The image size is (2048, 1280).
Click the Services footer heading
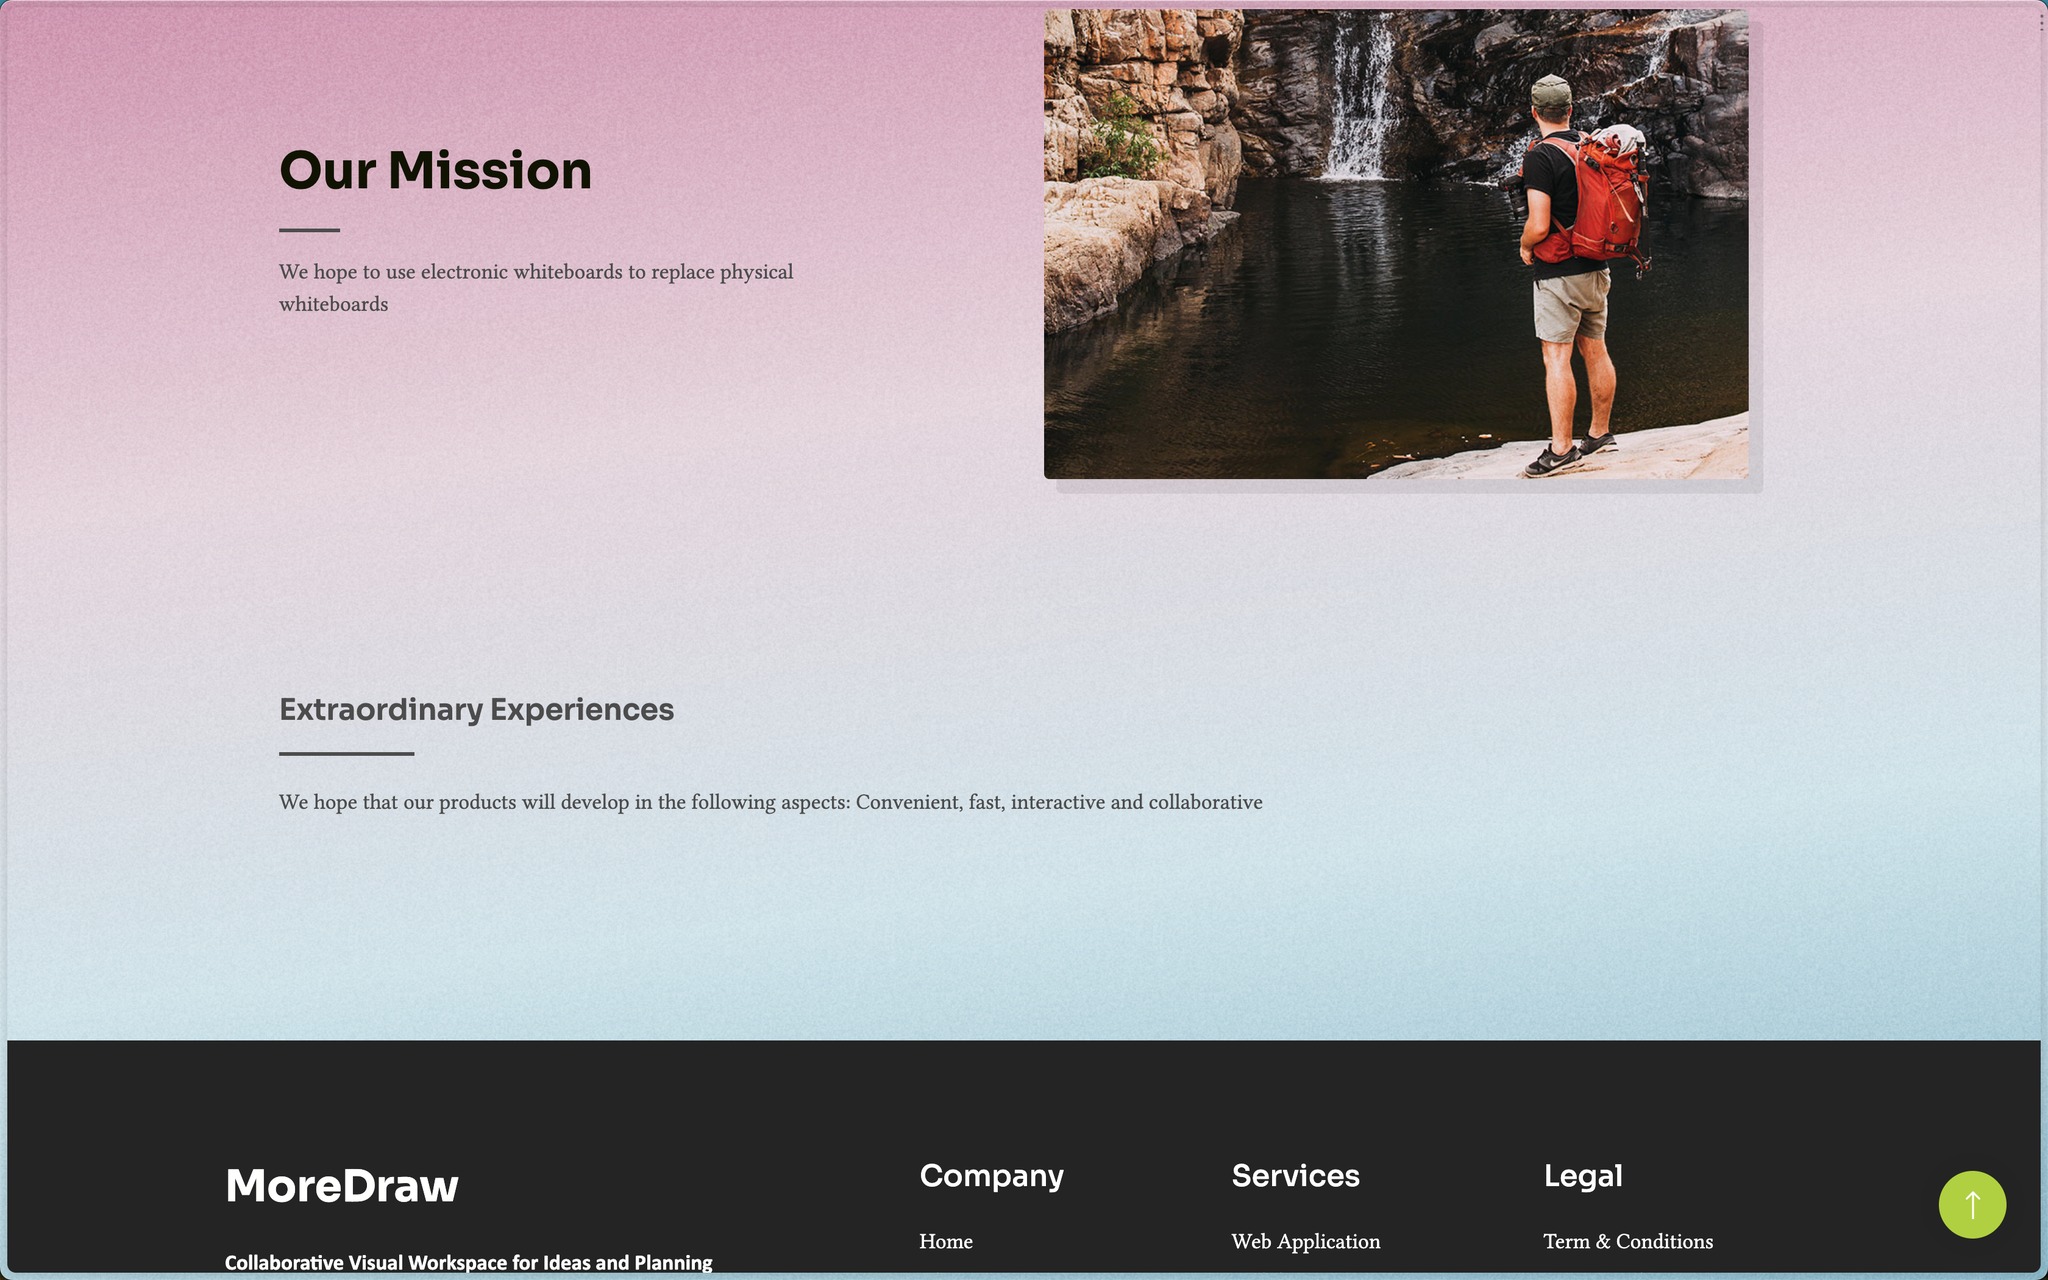(x=1294, y=1175)
